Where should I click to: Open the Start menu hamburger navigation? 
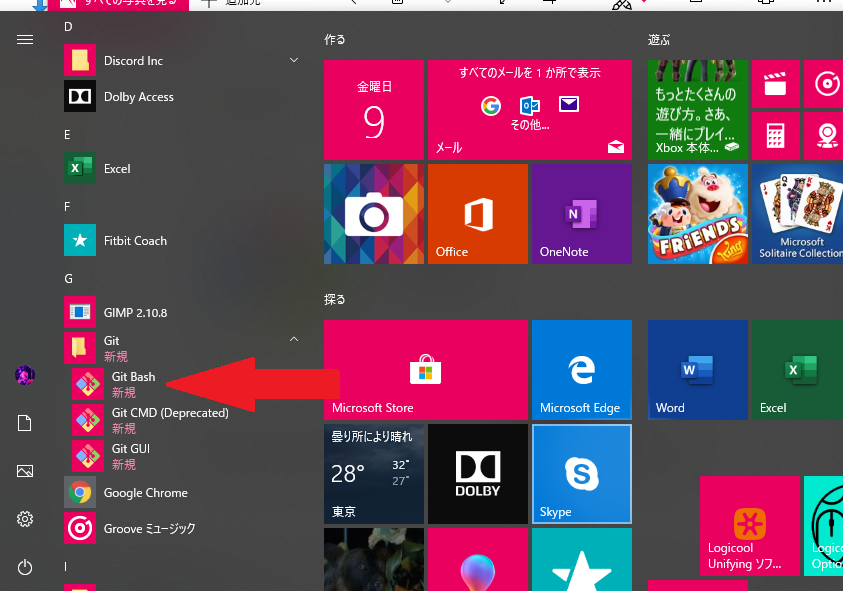25,40
